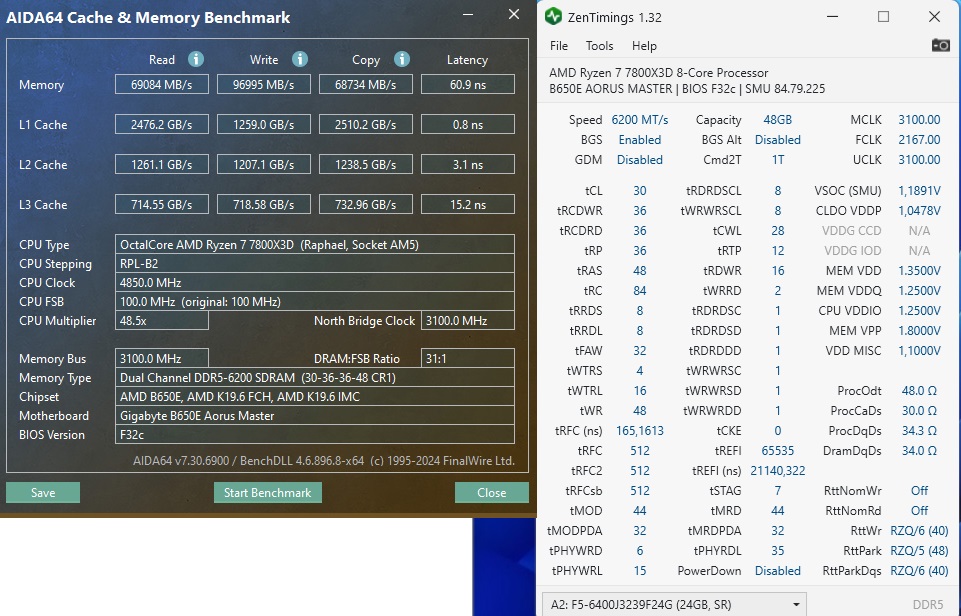Click the DDR5 label in ZenTimings
This screenshot has height=616, width=961.
[927, 605]
